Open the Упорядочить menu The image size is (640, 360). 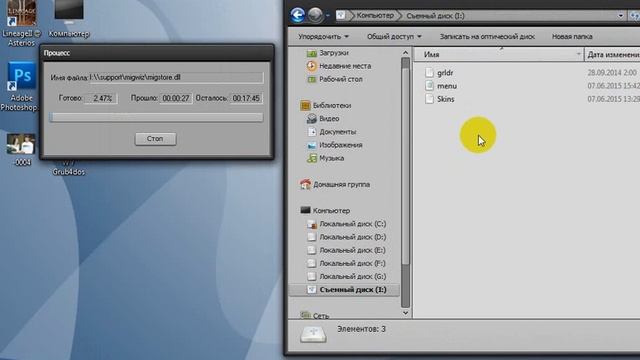pyautogui.click(x=323, y=37)
